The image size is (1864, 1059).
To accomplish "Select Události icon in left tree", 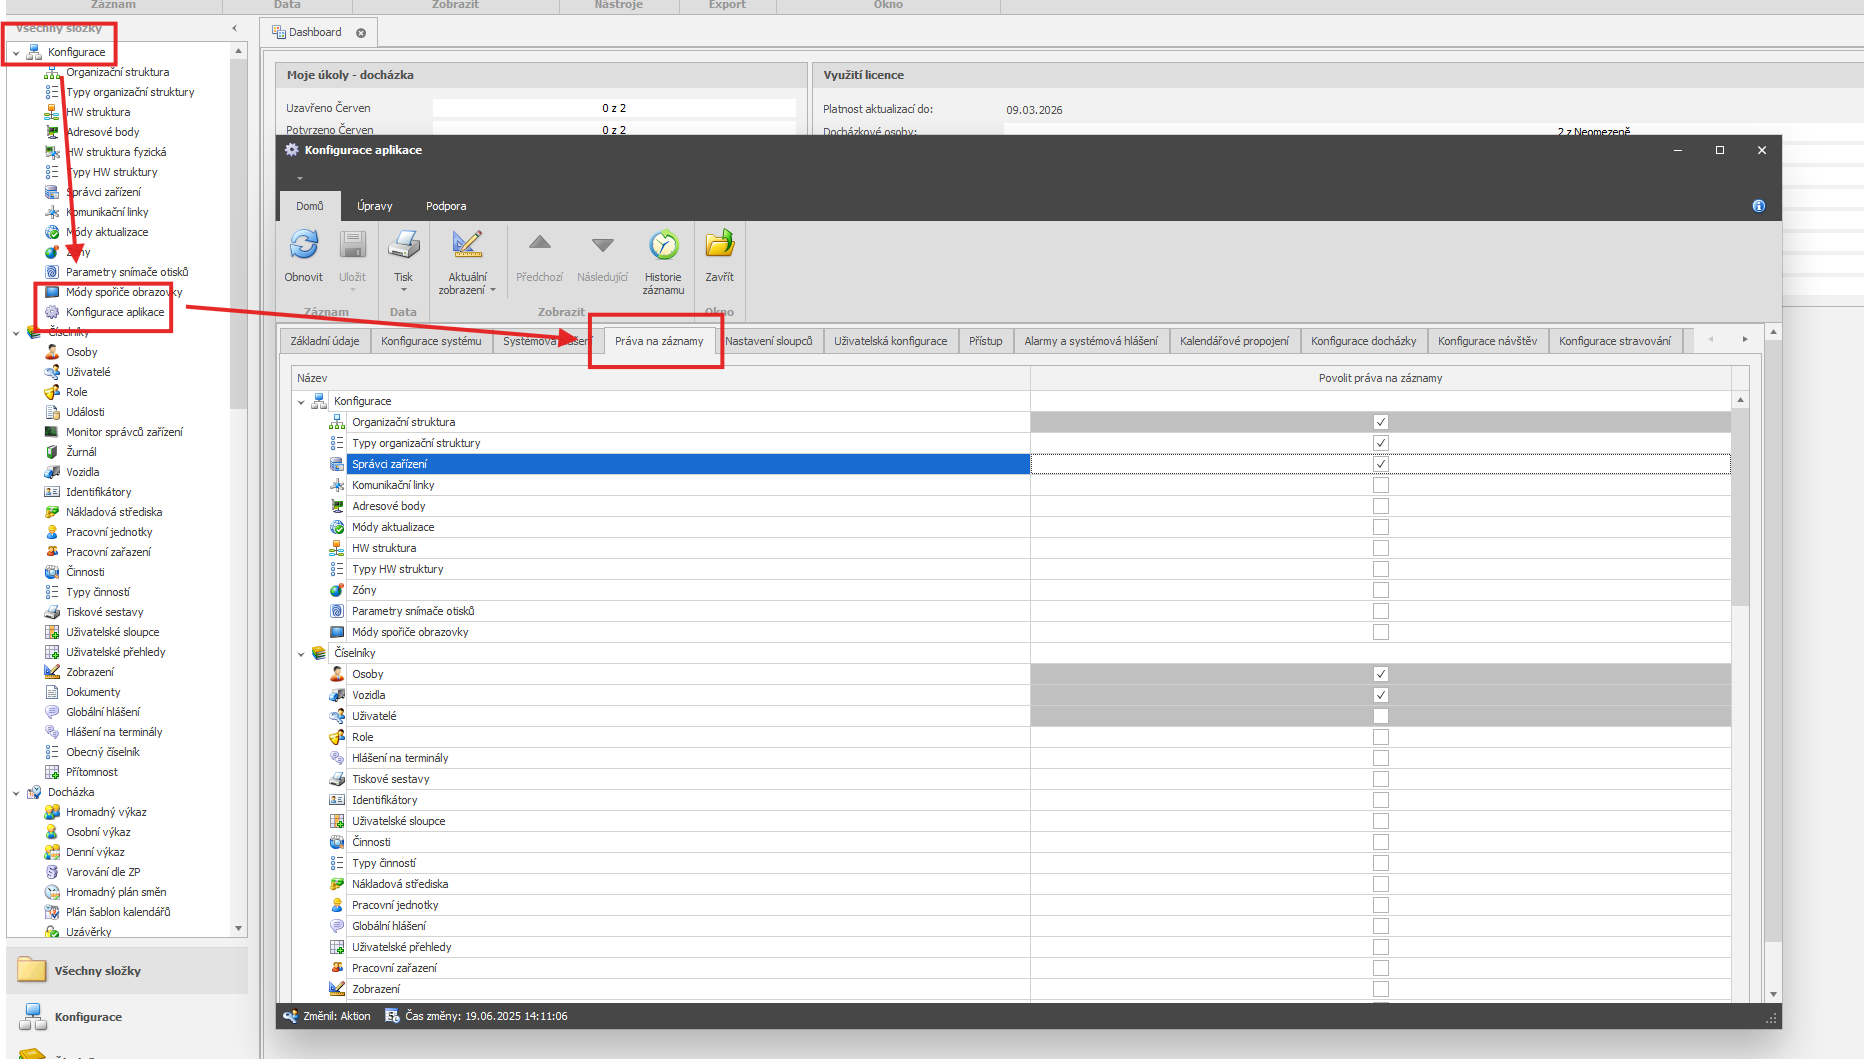I will tap(52, 412).
